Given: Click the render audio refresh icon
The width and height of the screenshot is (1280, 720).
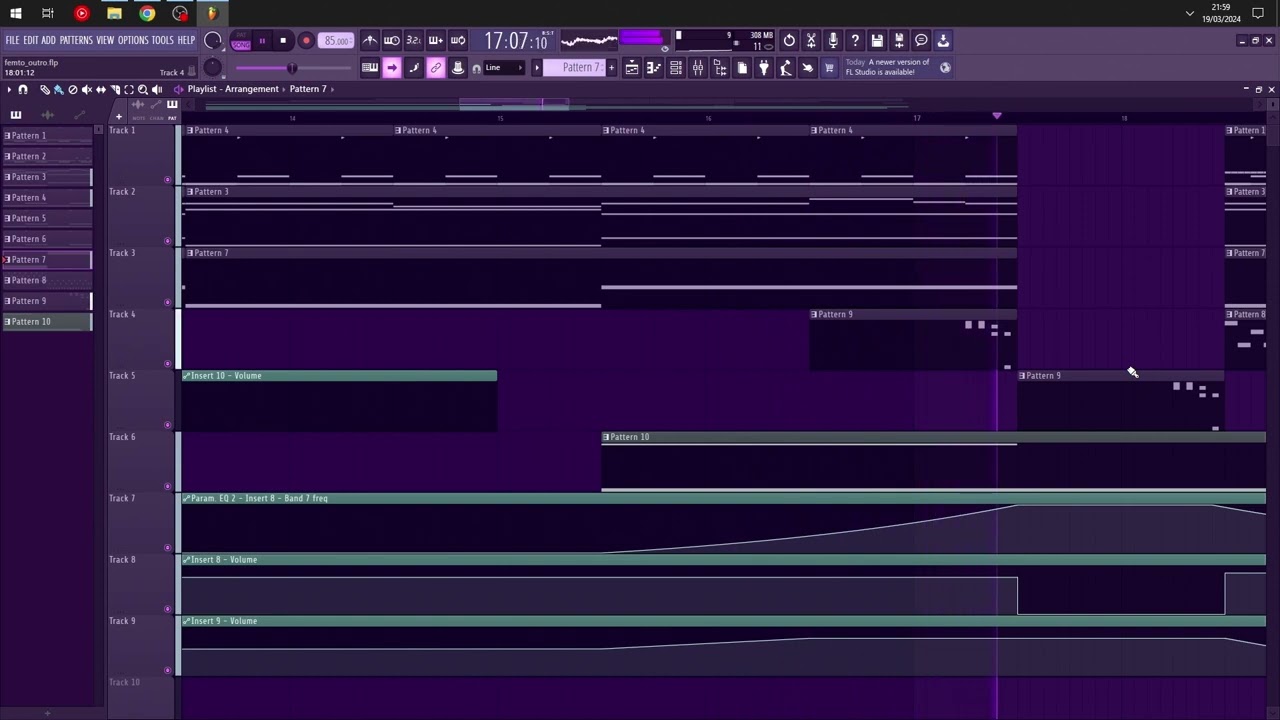Looking at the screenshot, I should 789,40.
